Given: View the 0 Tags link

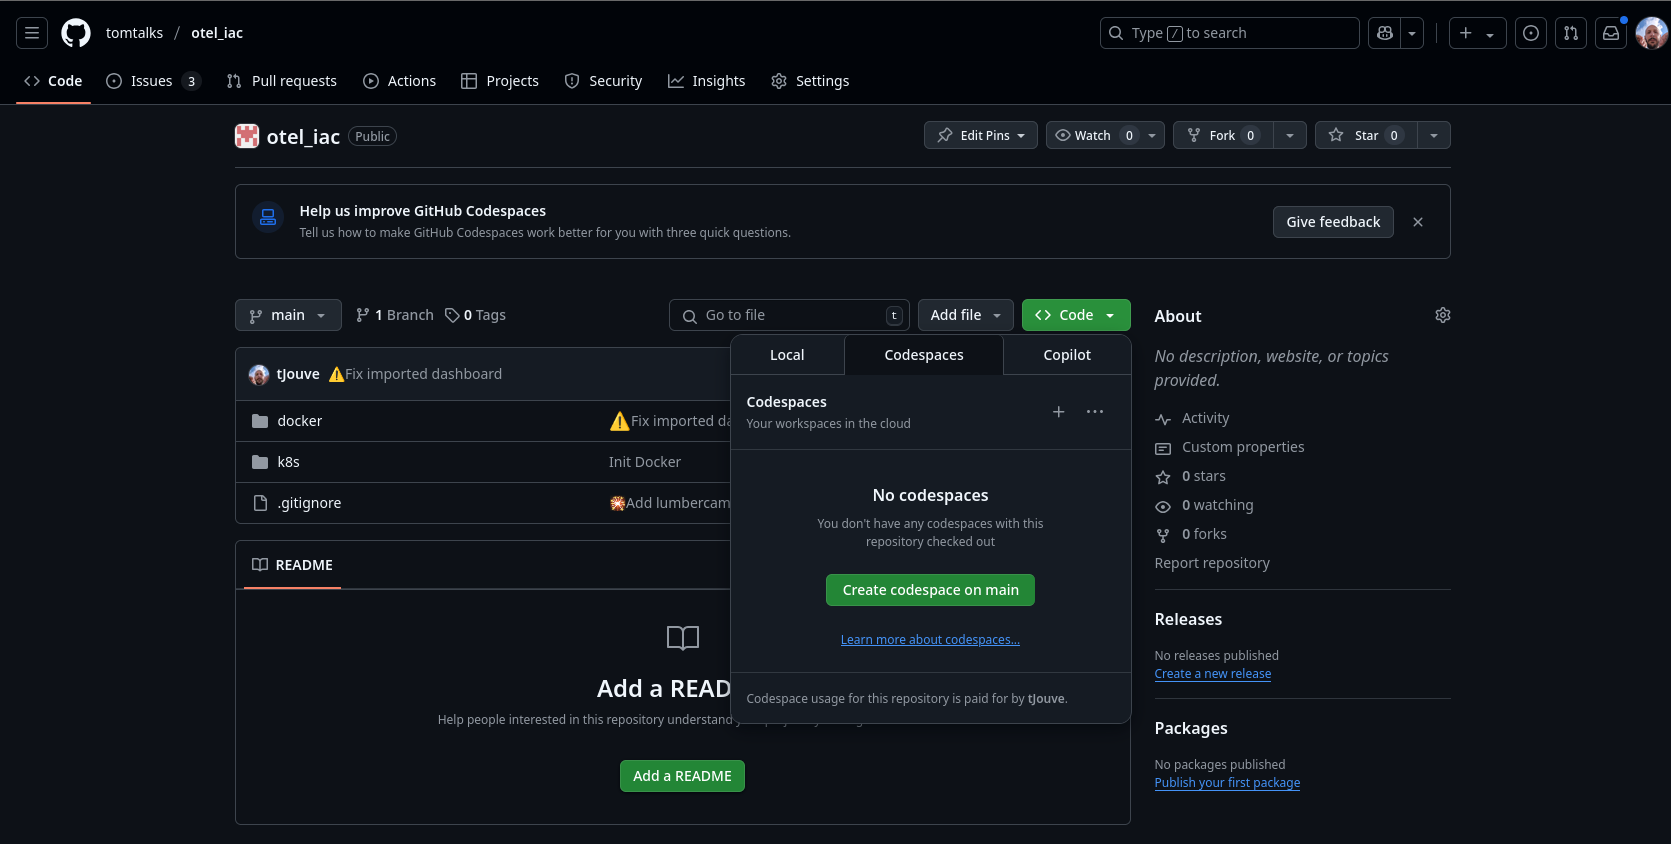Looking at the screenshot, I should [476, 315].
